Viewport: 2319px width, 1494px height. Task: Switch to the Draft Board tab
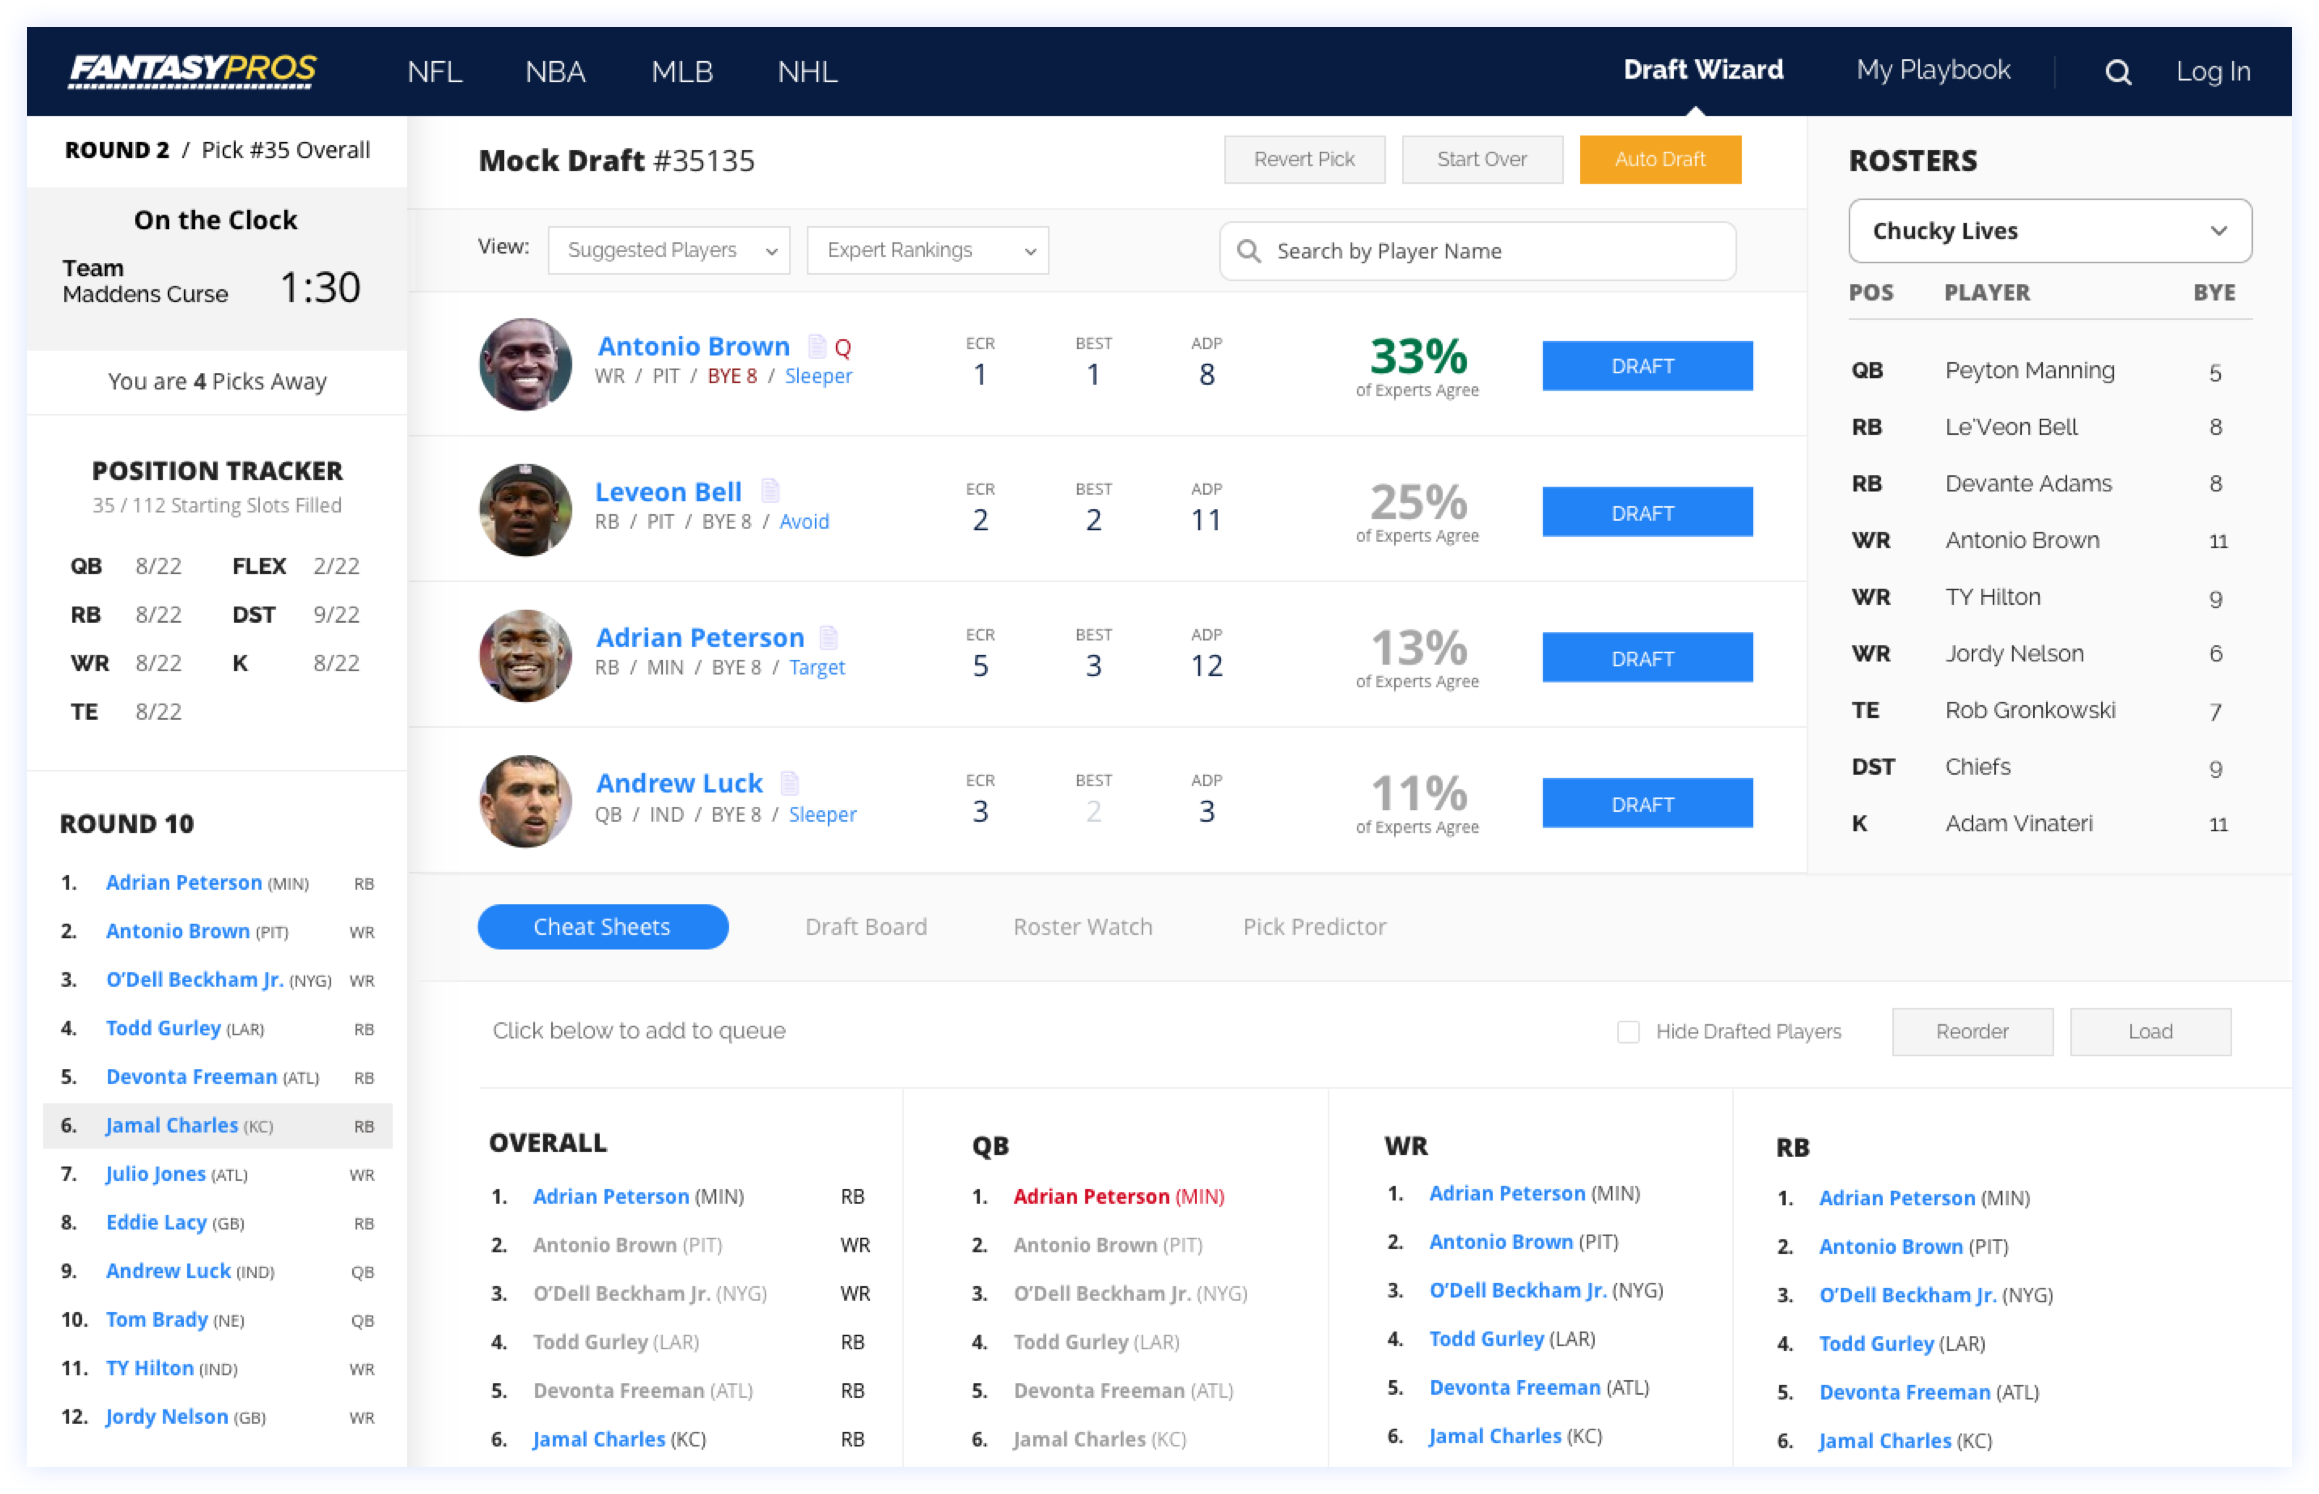point(866,927)
